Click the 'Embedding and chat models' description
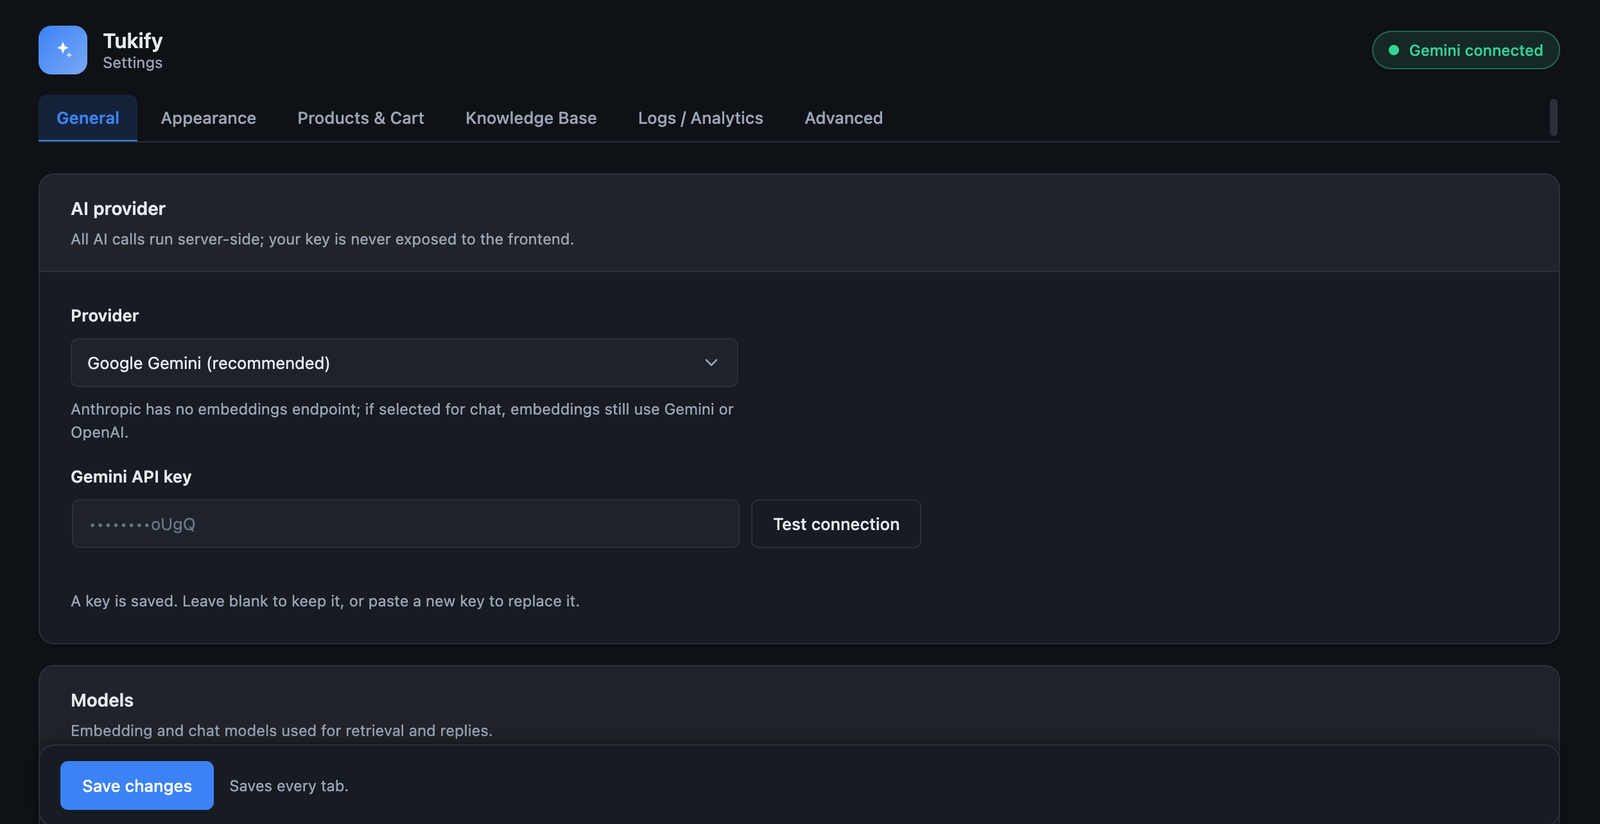 (282, 731)
